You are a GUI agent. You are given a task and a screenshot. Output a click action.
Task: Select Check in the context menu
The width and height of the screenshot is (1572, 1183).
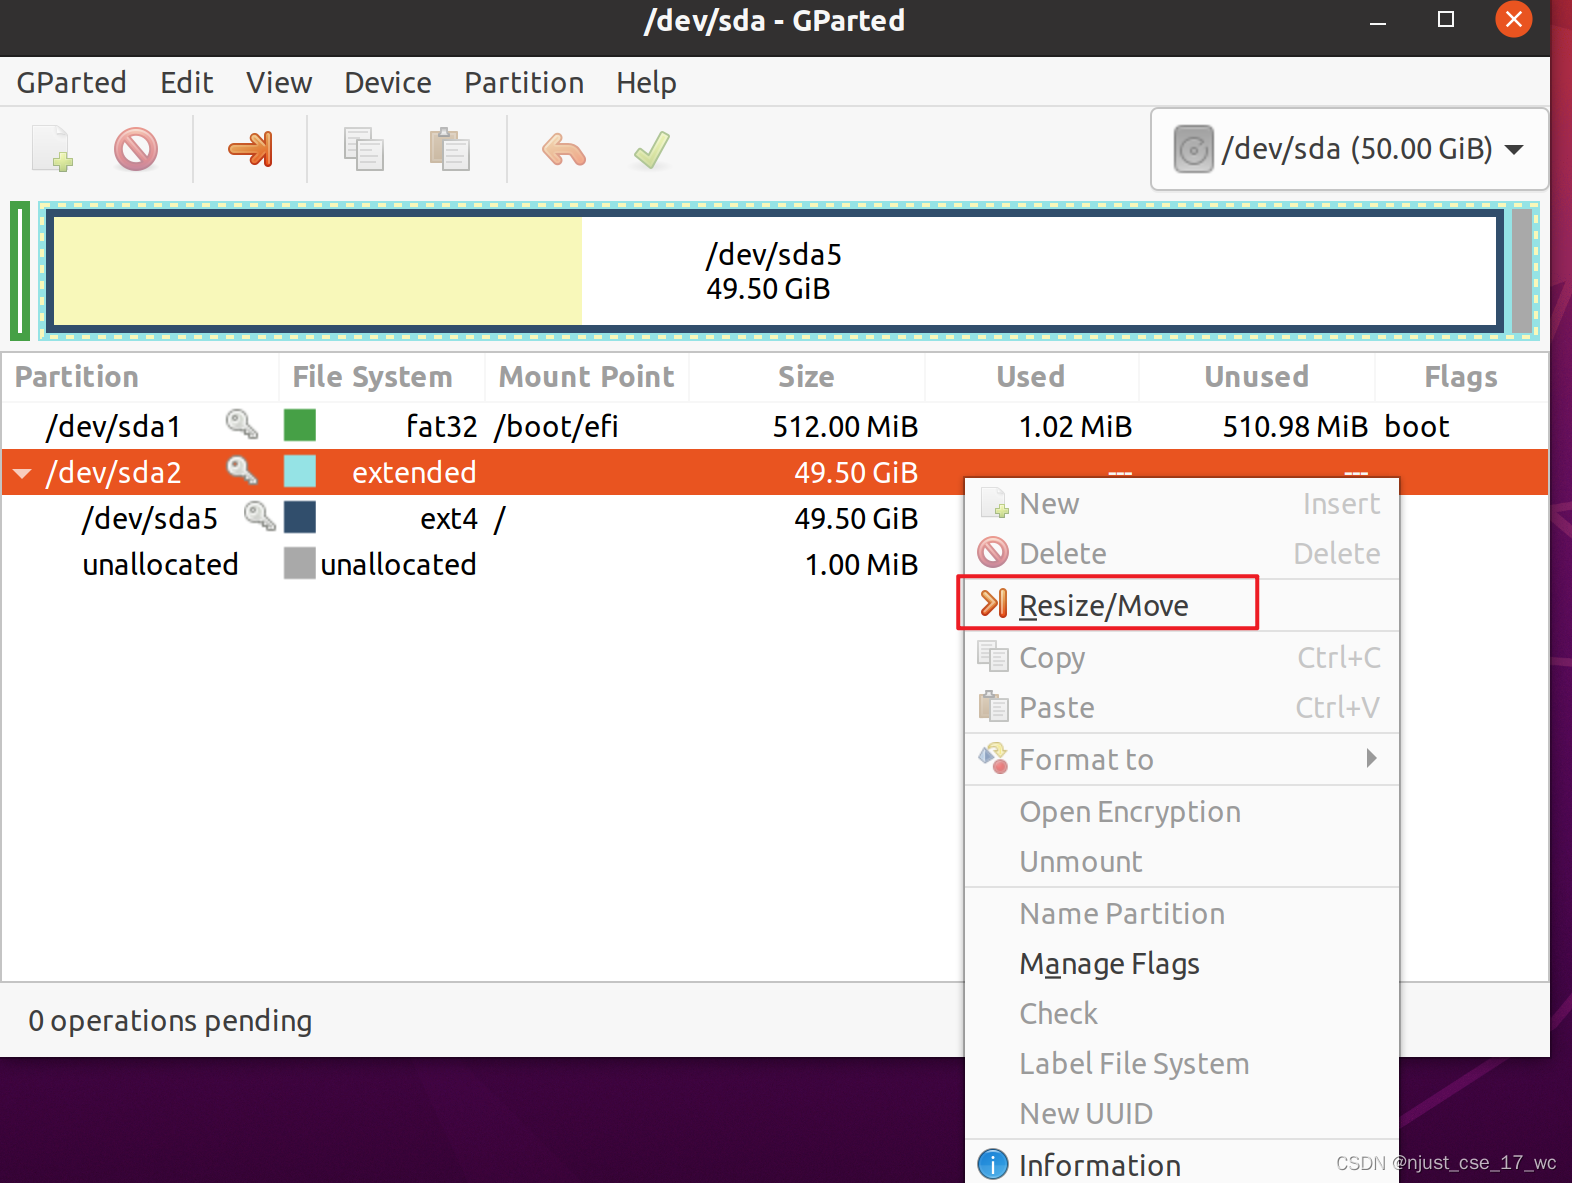(x=1182, y=1014)
